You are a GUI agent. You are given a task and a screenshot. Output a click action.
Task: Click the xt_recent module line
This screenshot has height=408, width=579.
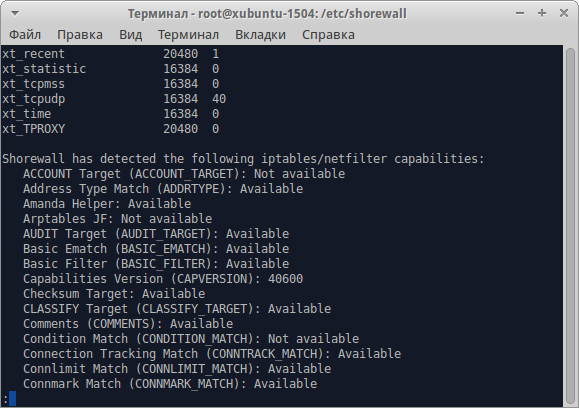(x=111, y=54)
